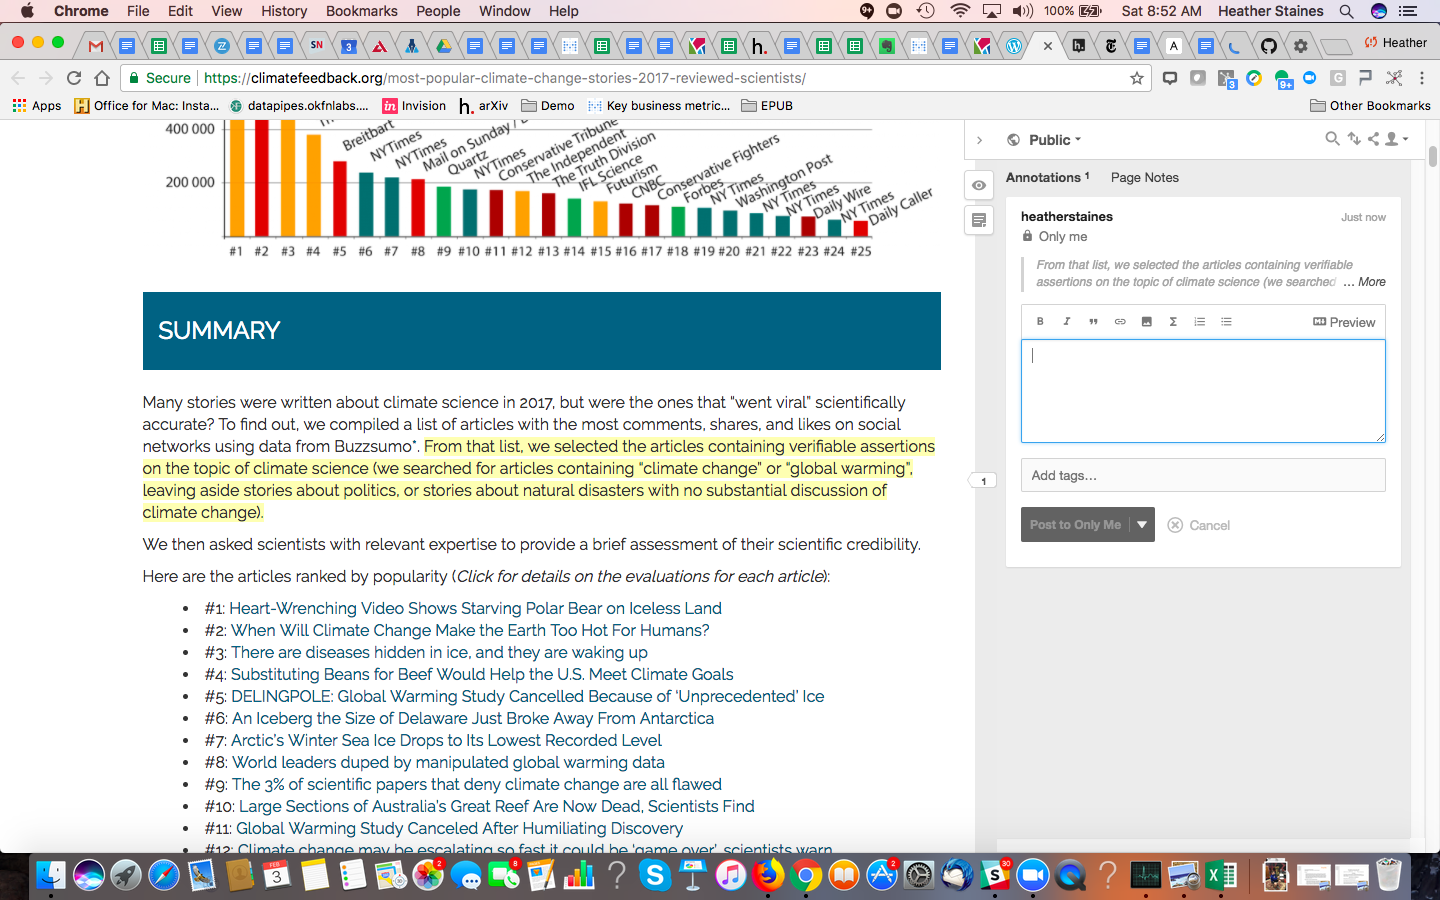
Task: Open the Apps bookmarks shortcut
Action: point(37,105)
